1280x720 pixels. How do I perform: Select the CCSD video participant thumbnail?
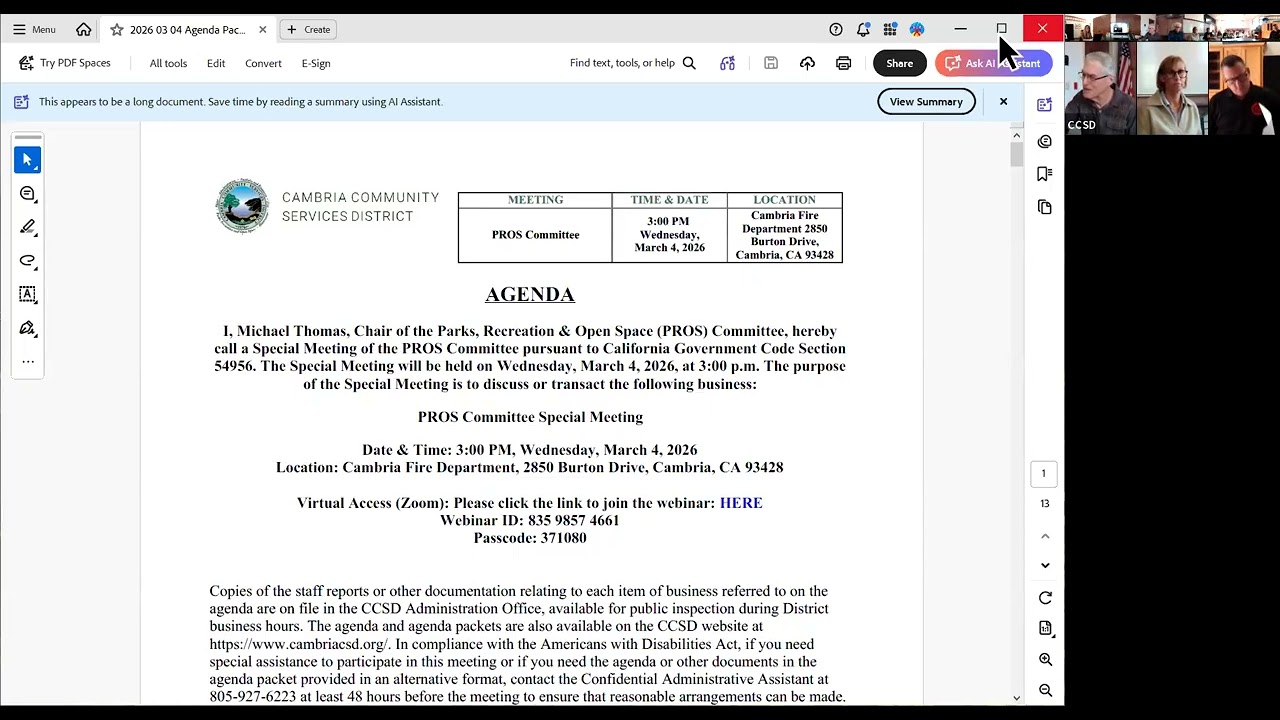pyautogui.click(x=1100, y=88)
